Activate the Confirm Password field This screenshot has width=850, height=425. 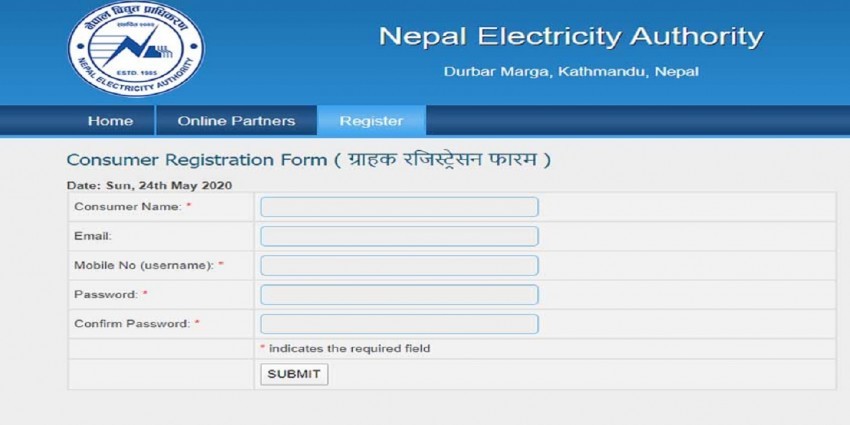click(399, 324)
